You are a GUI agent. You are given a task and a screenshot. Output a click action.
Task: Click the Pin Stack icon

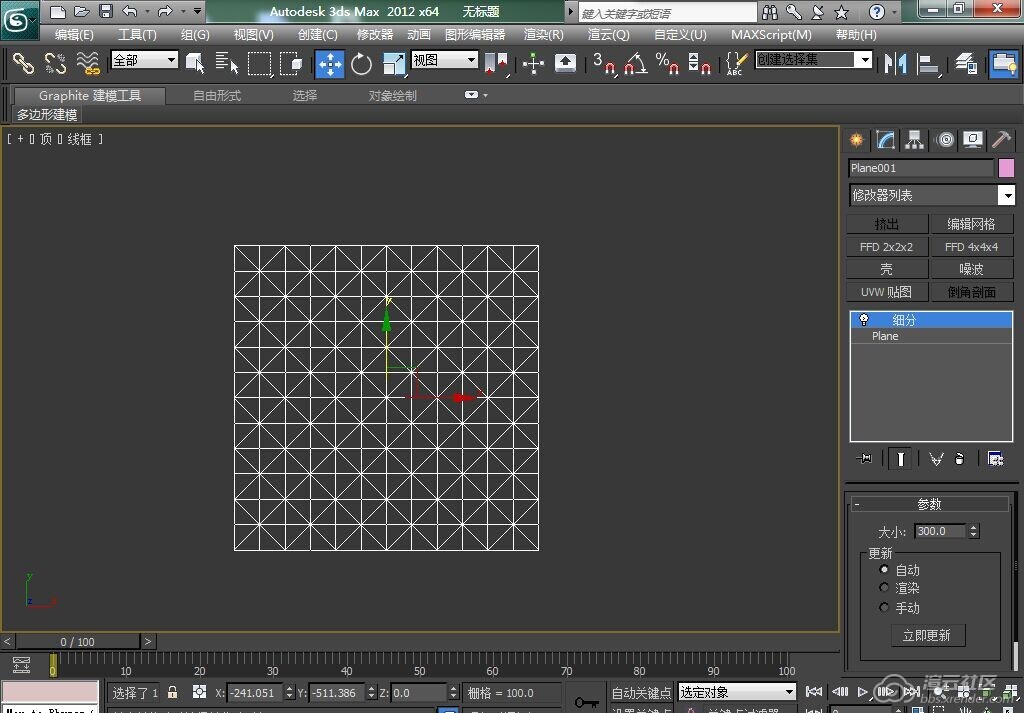coord(865,458)
